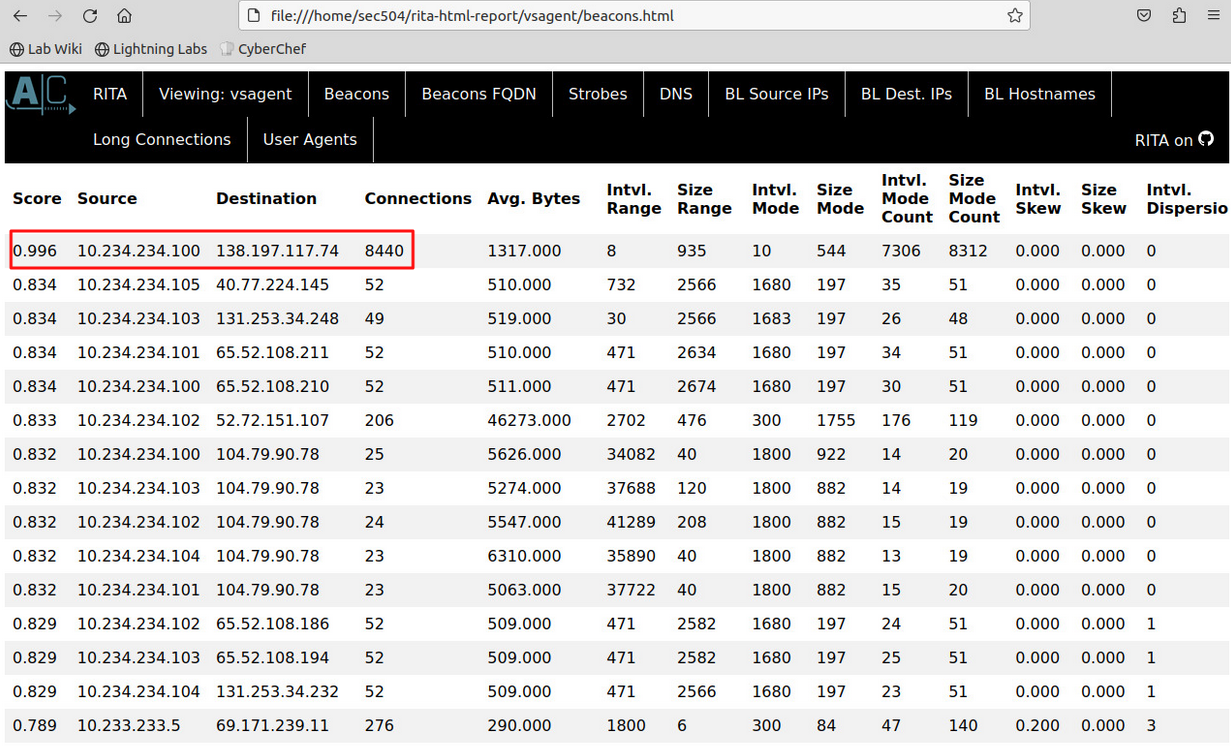The image size is (1231, 746).
Task: Click the Connections column header
Action: coord(418,199)
